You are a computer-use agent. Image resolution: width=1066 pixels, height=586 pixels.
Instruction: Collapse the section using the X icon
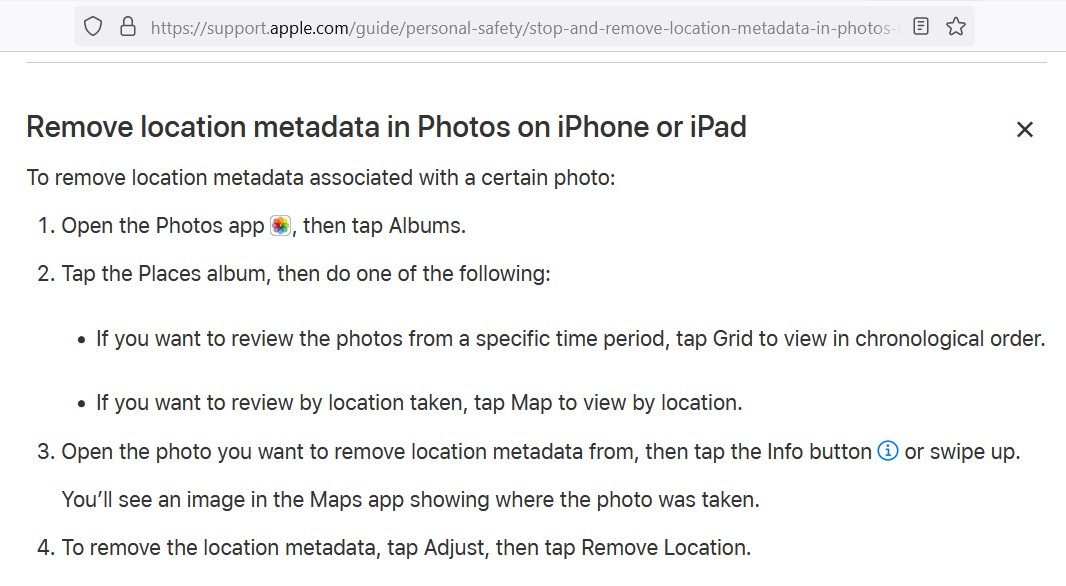(x=1025, y=129)
